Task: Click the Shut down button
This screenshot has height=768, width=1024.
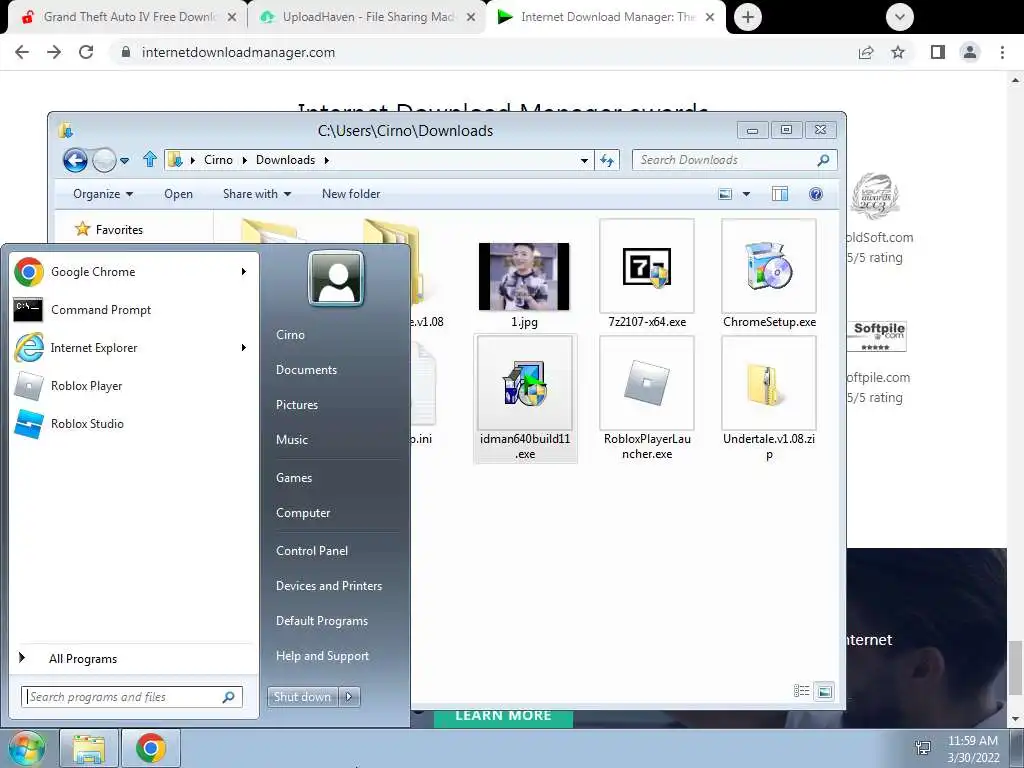Action: tap(302, 697)
